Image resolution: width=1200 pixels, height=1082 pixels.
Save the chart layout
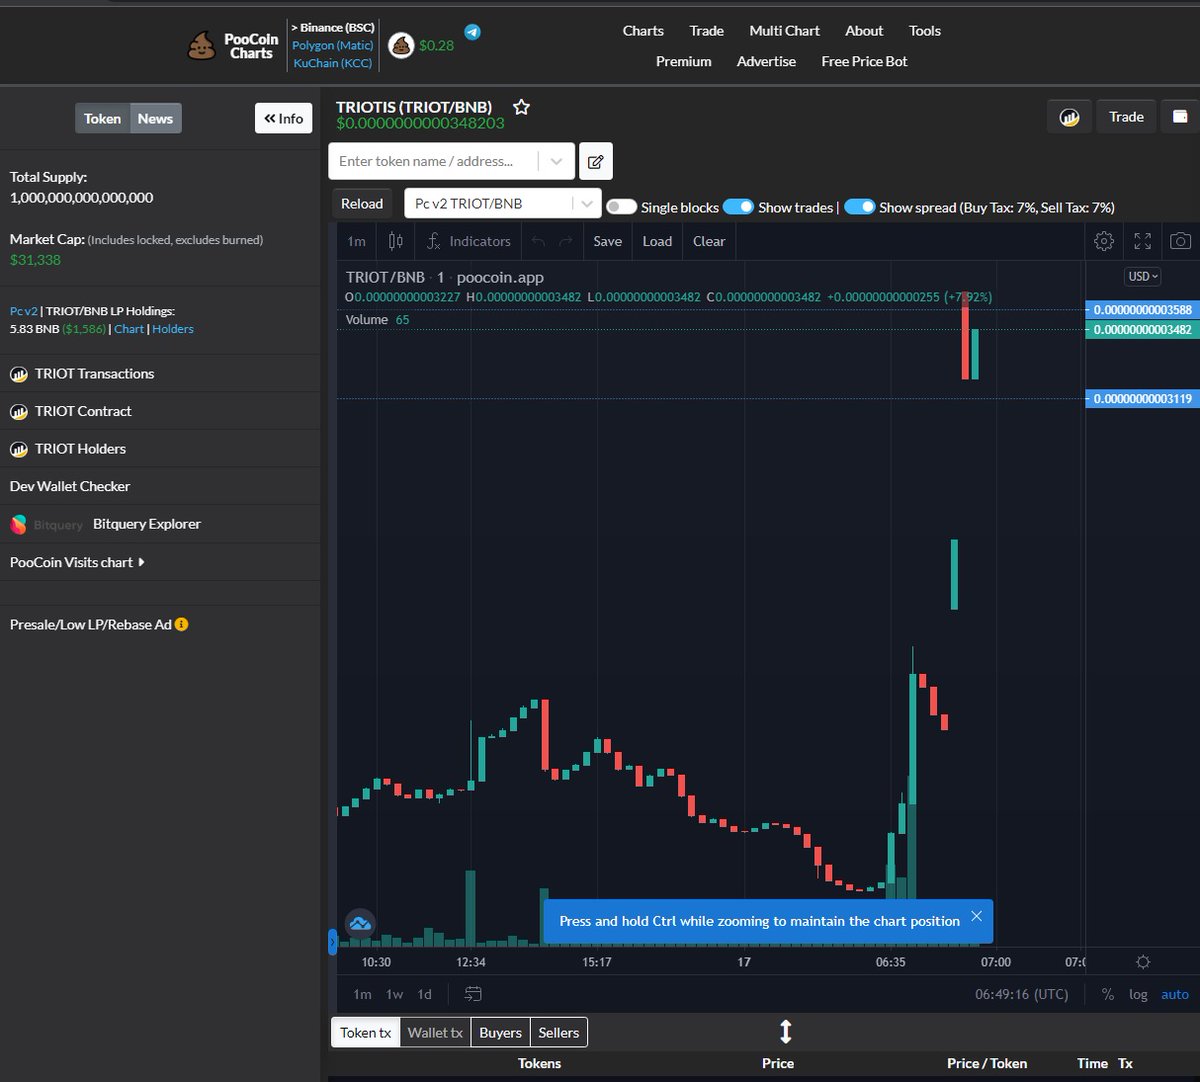(x=607, y=241)
